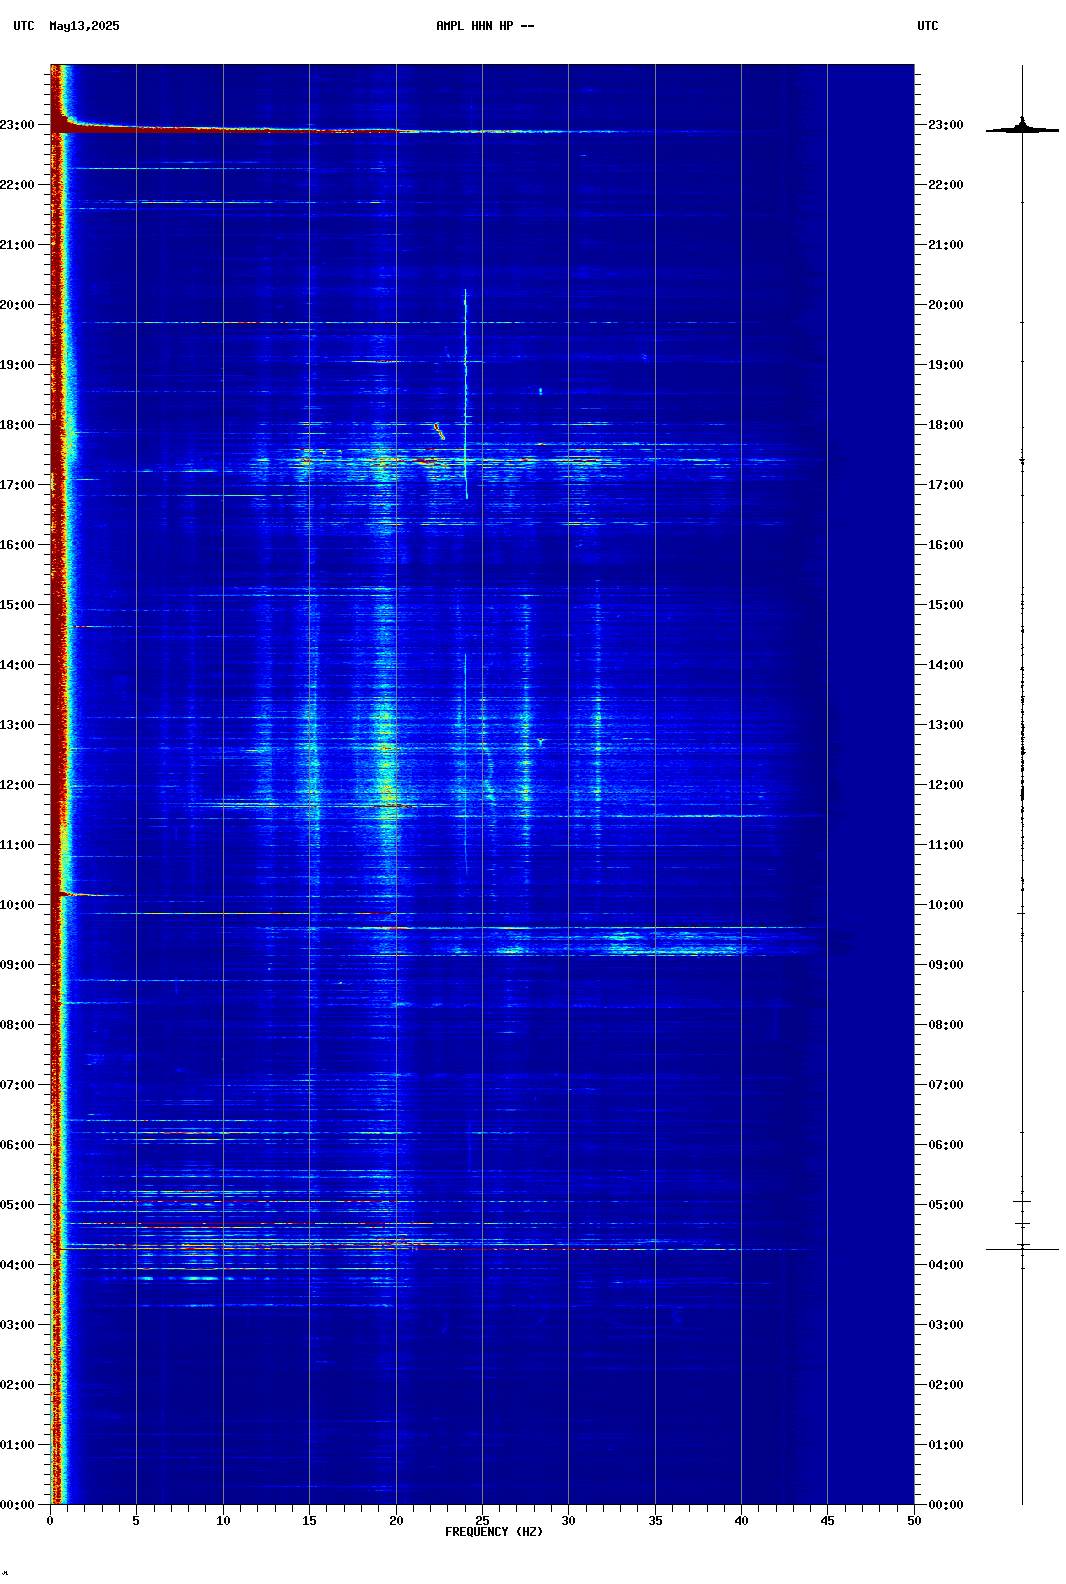Image resolution: width=1066 pixels, height=1584 pixels.
Task: Click the seismogram spike just after 04:00
Action: pos(1022,1249)
